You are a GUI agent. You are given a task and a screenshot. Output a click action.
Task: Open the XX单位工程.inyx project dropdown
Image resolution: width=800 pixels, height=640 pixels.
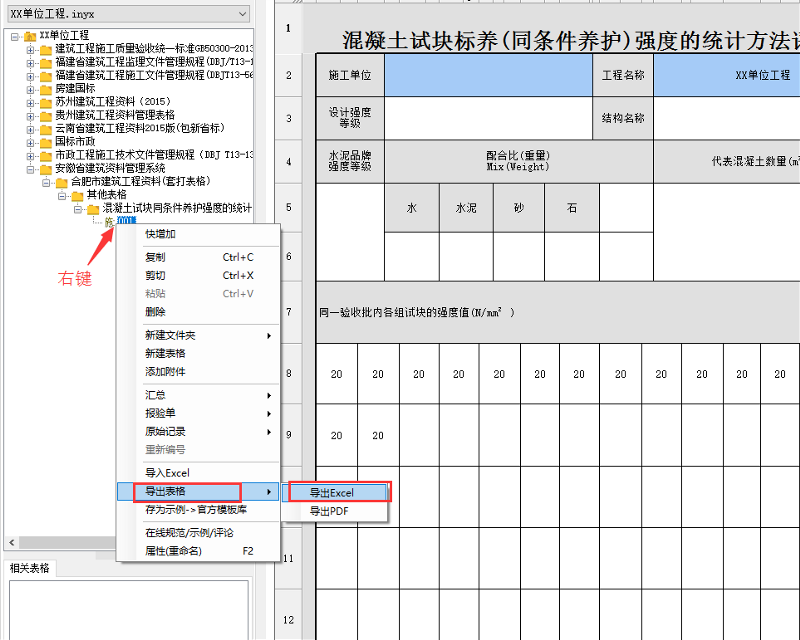point(241,13)
